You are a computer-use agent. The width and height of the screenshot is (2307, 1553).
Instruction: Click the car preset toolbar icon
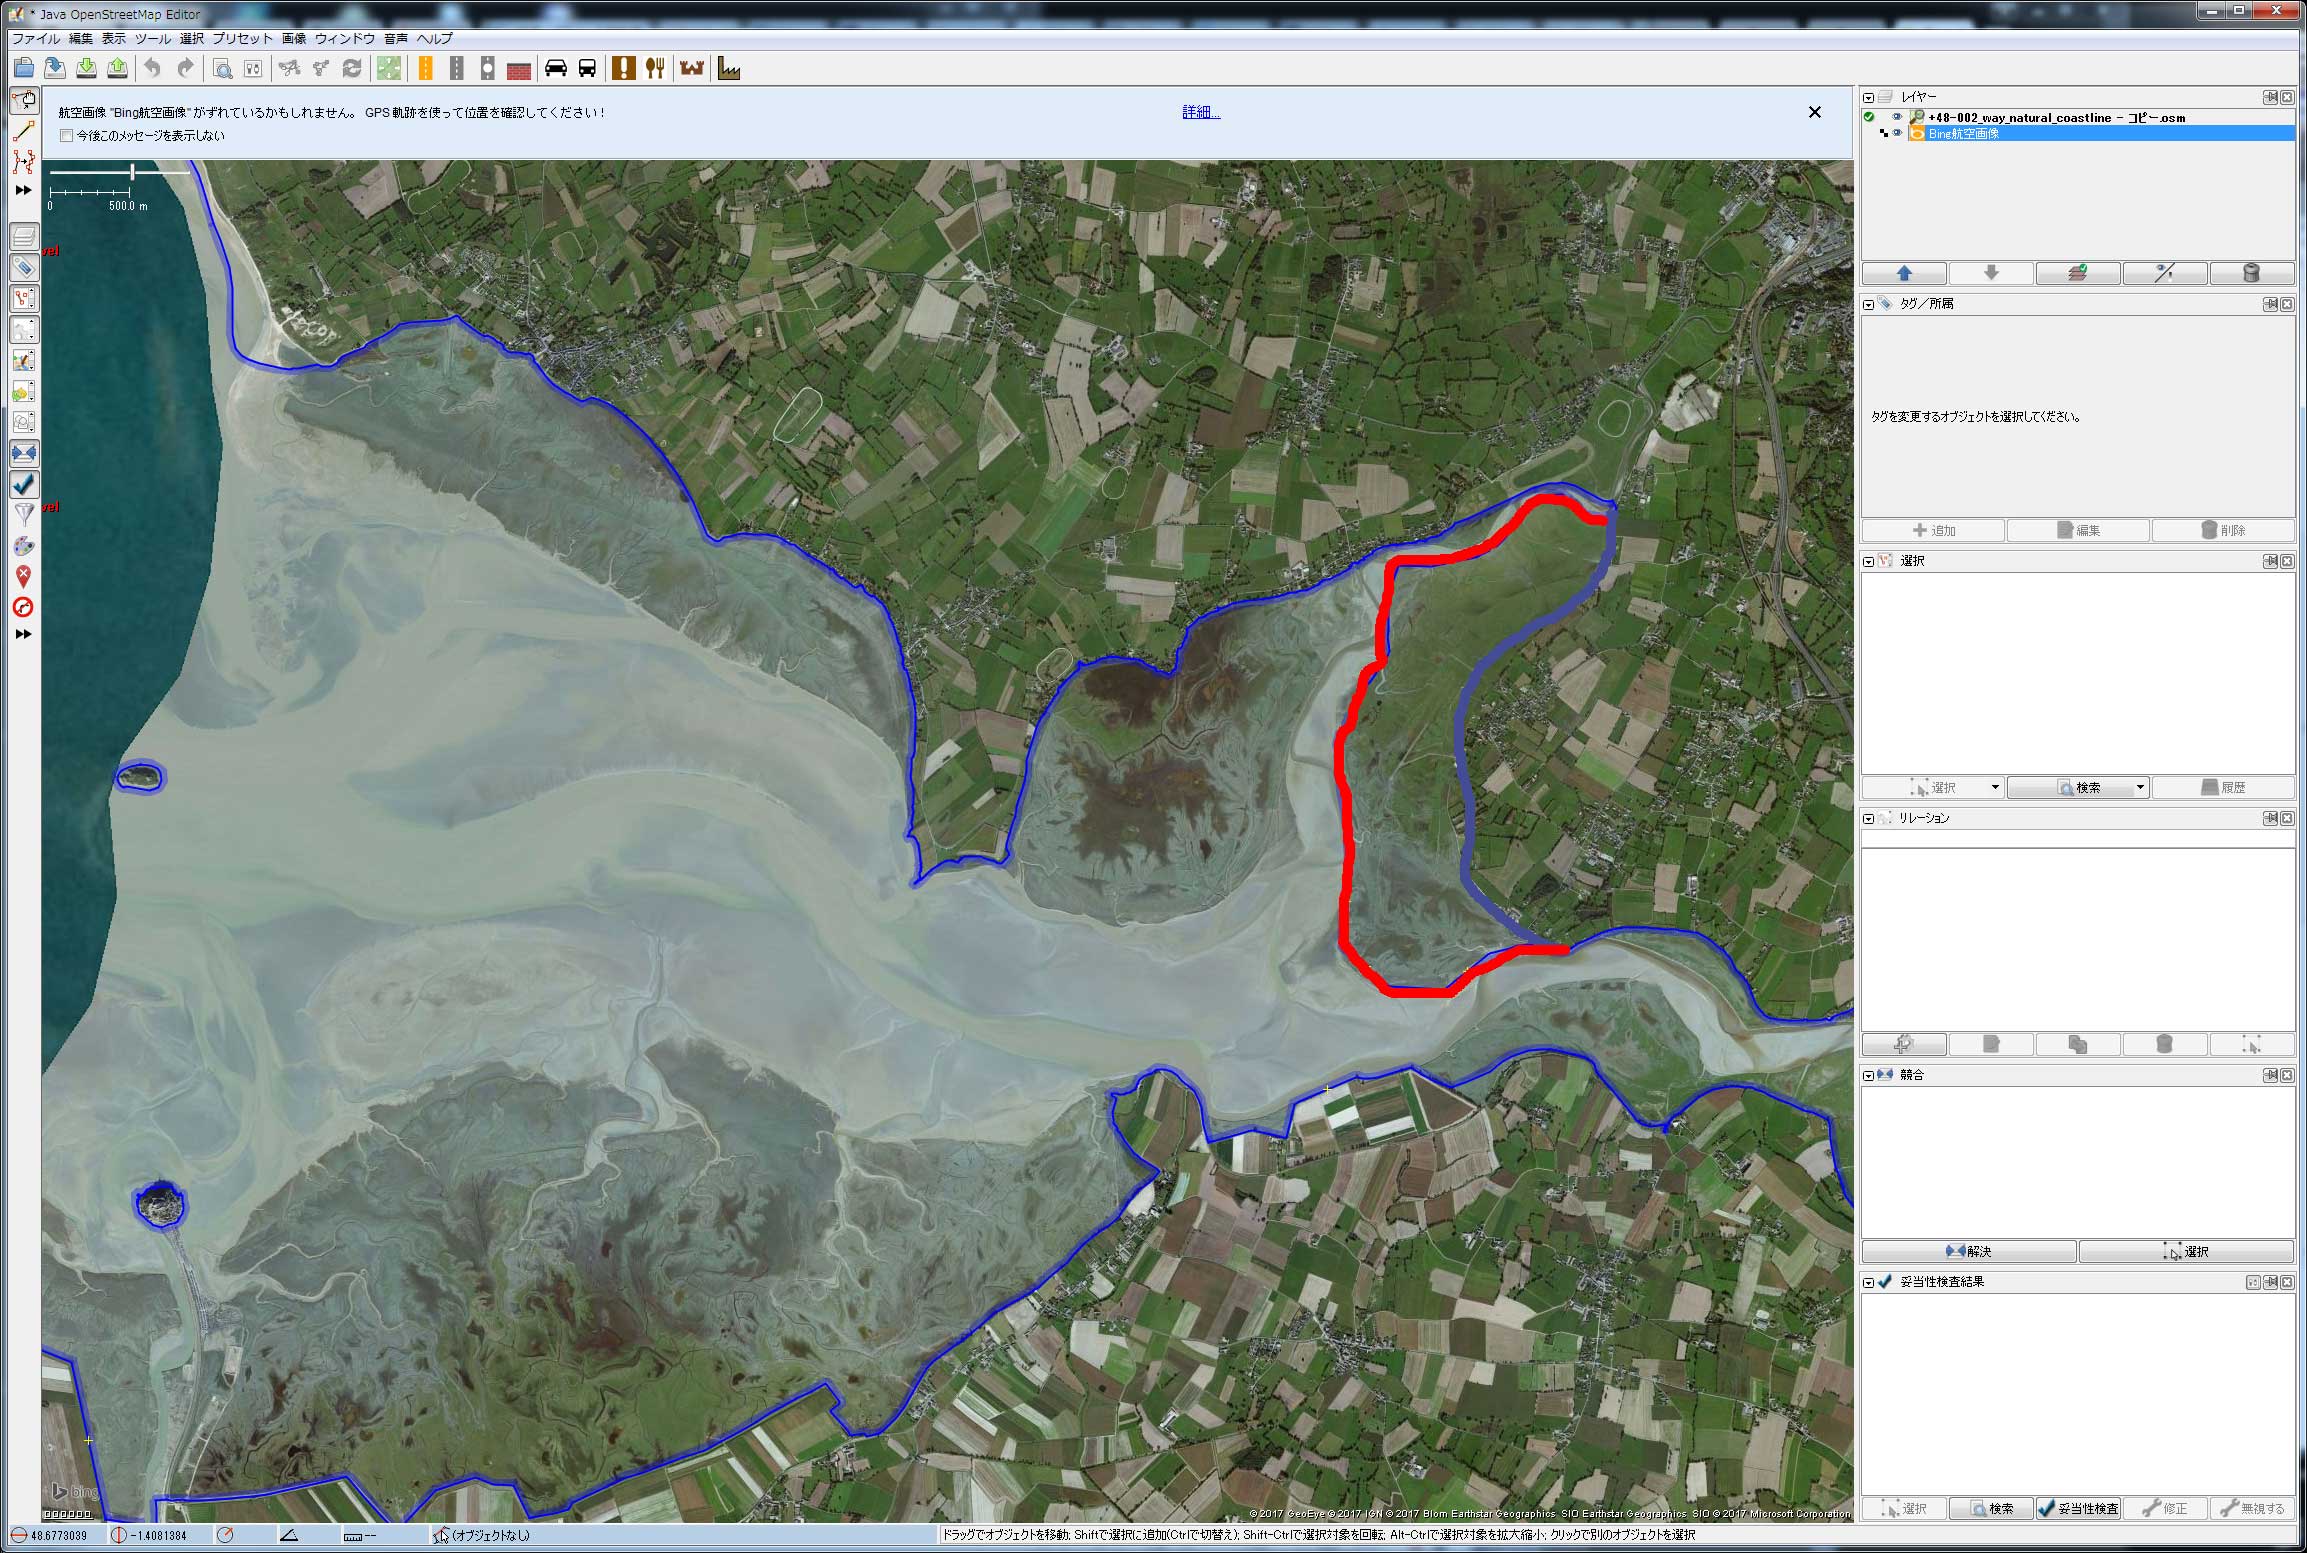tap(556, 68)
